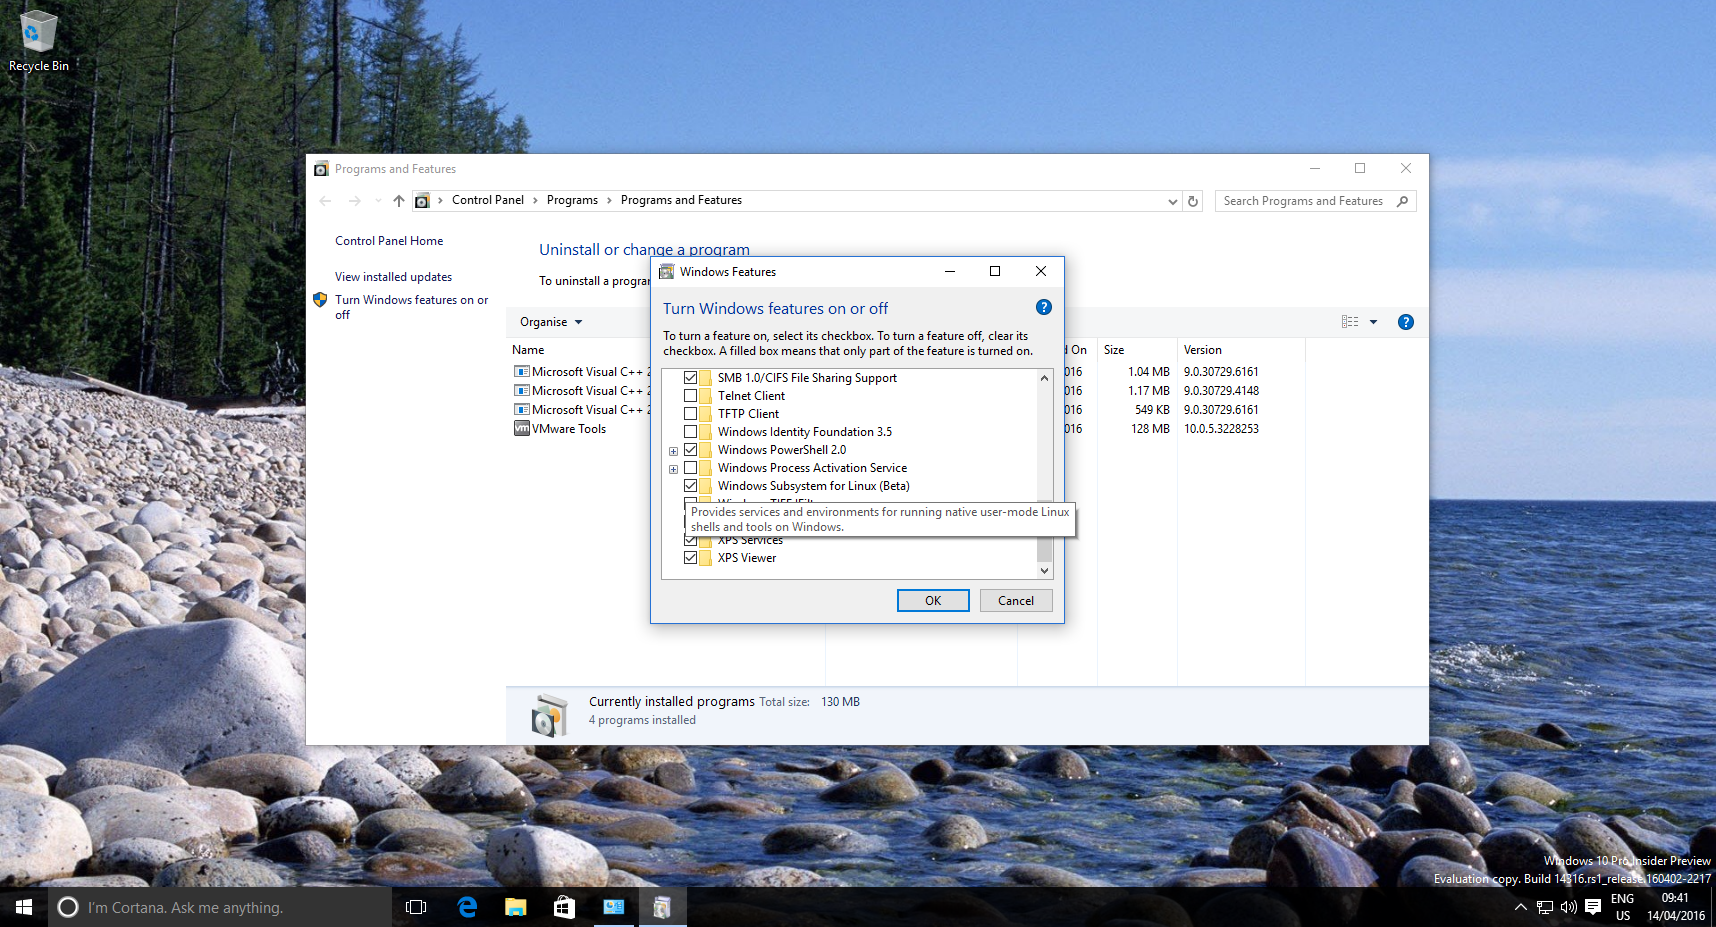Check Windows Process Activation Service

tap(690, 468)
